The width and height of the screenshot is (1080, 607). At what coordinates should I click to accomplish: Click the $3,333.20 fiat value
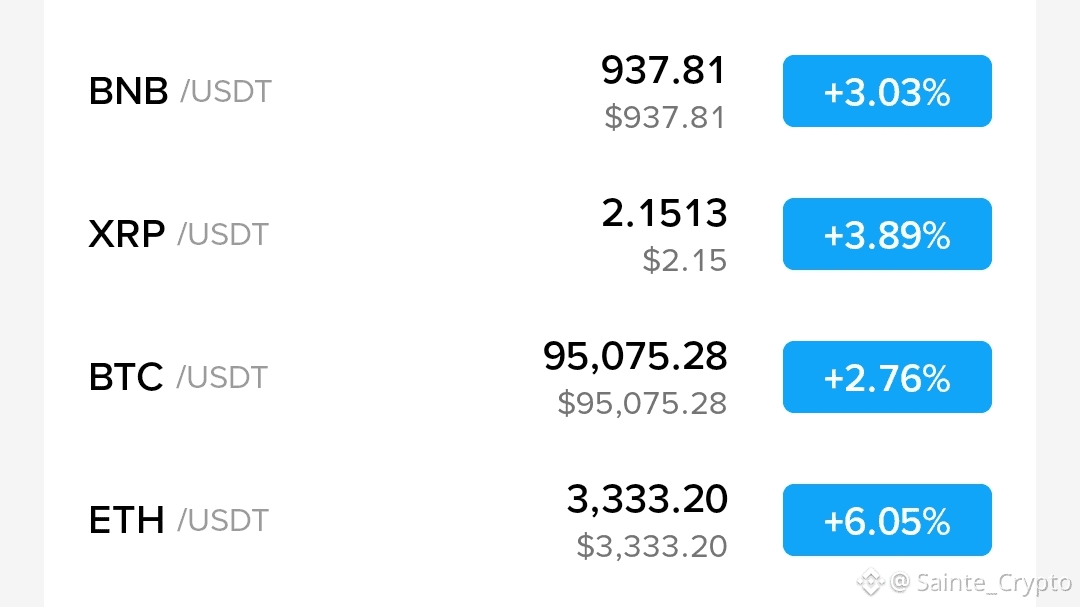[x=652, y=546]
